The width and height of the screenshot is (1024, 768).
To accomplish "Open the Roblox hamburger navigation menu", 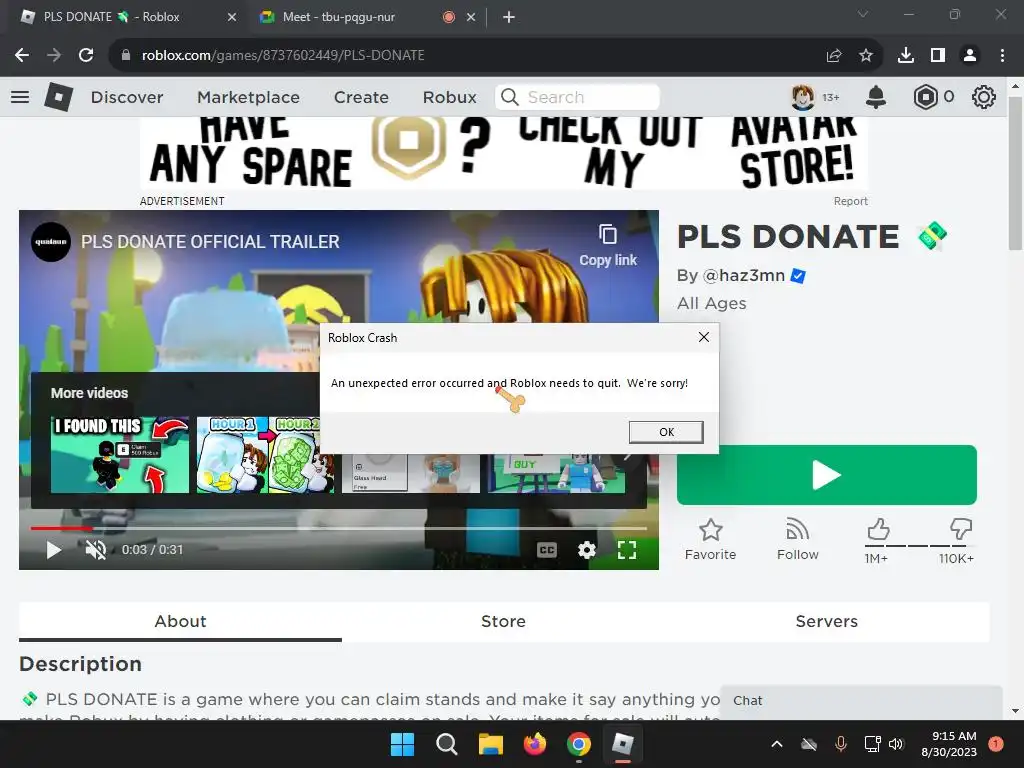I will pyautogui.click(x=20, y=97).
